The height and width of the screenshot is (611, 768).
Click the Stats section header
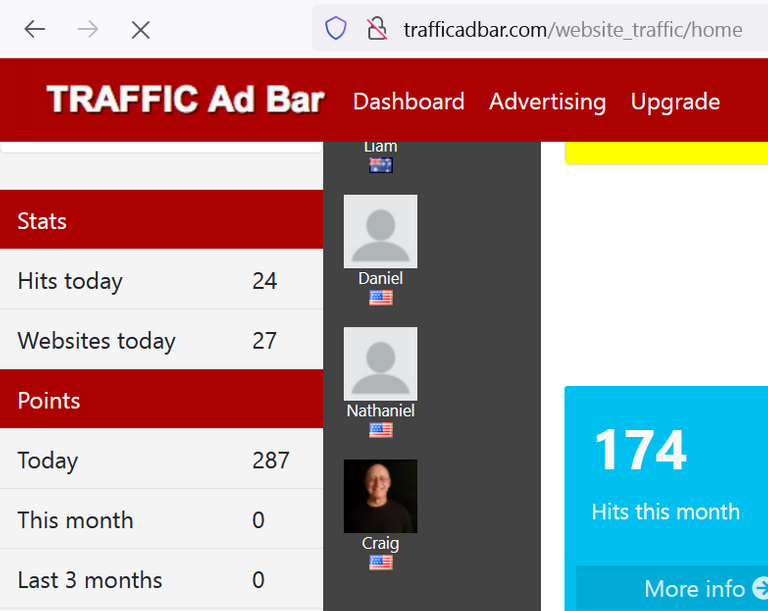[x=162, y=220]
